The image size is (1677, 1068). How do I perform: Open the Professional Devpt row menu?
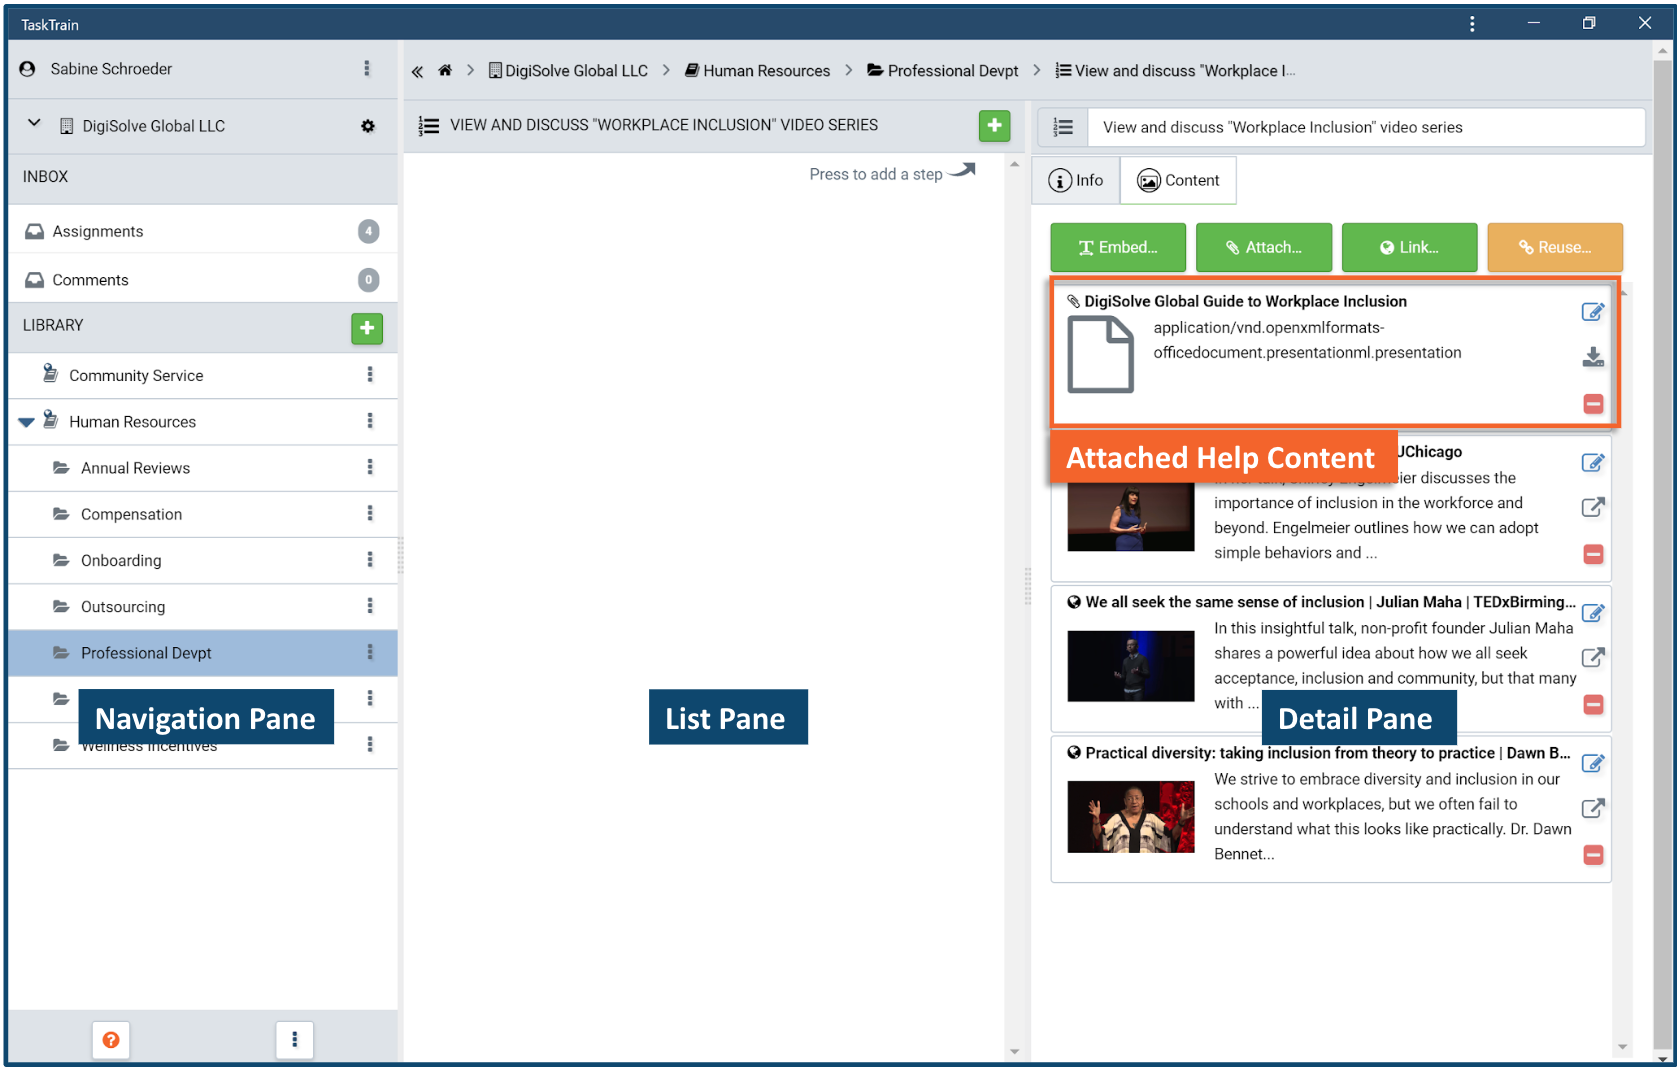click(x=370, y=652)
